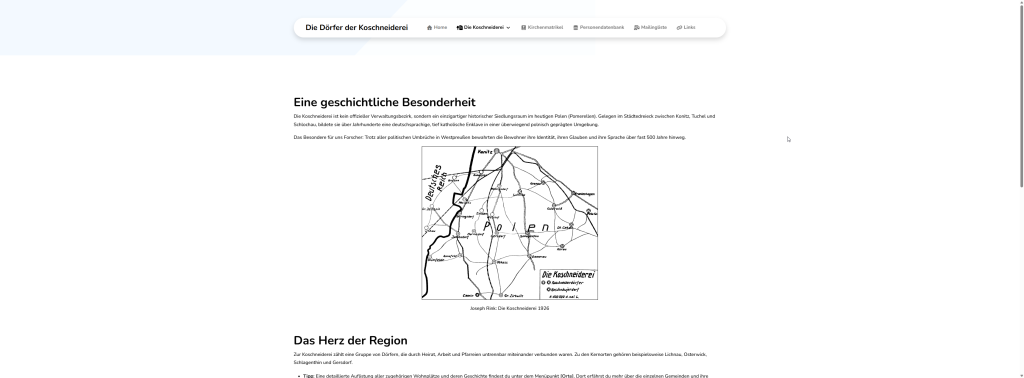The width and height of the screenshot is (1024, 378).
Task: Click the Die Koschneiderei menu icon
Action: (459, 27)
